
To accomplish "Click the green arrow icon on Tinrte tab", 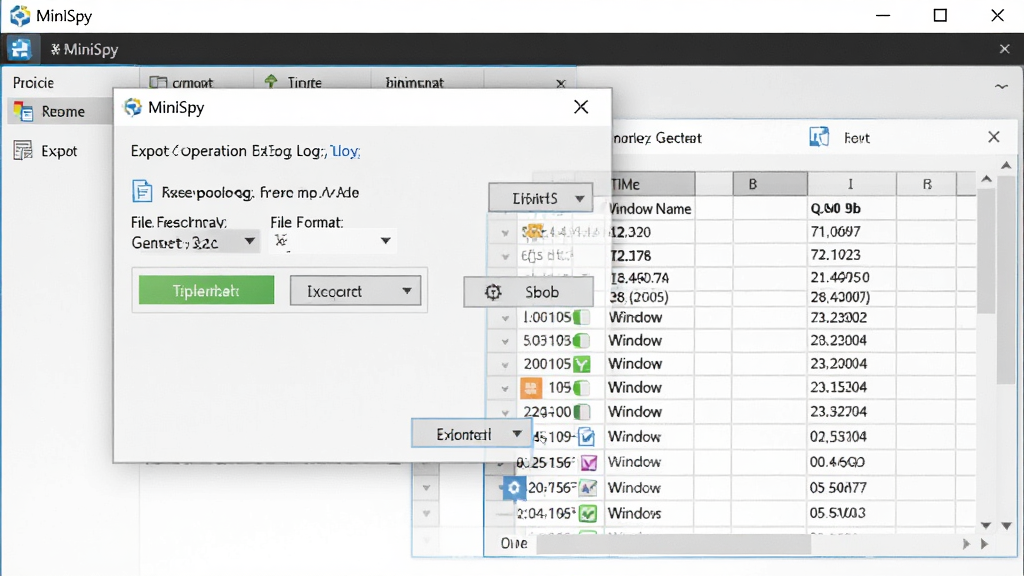I will (x=271, y=82).
